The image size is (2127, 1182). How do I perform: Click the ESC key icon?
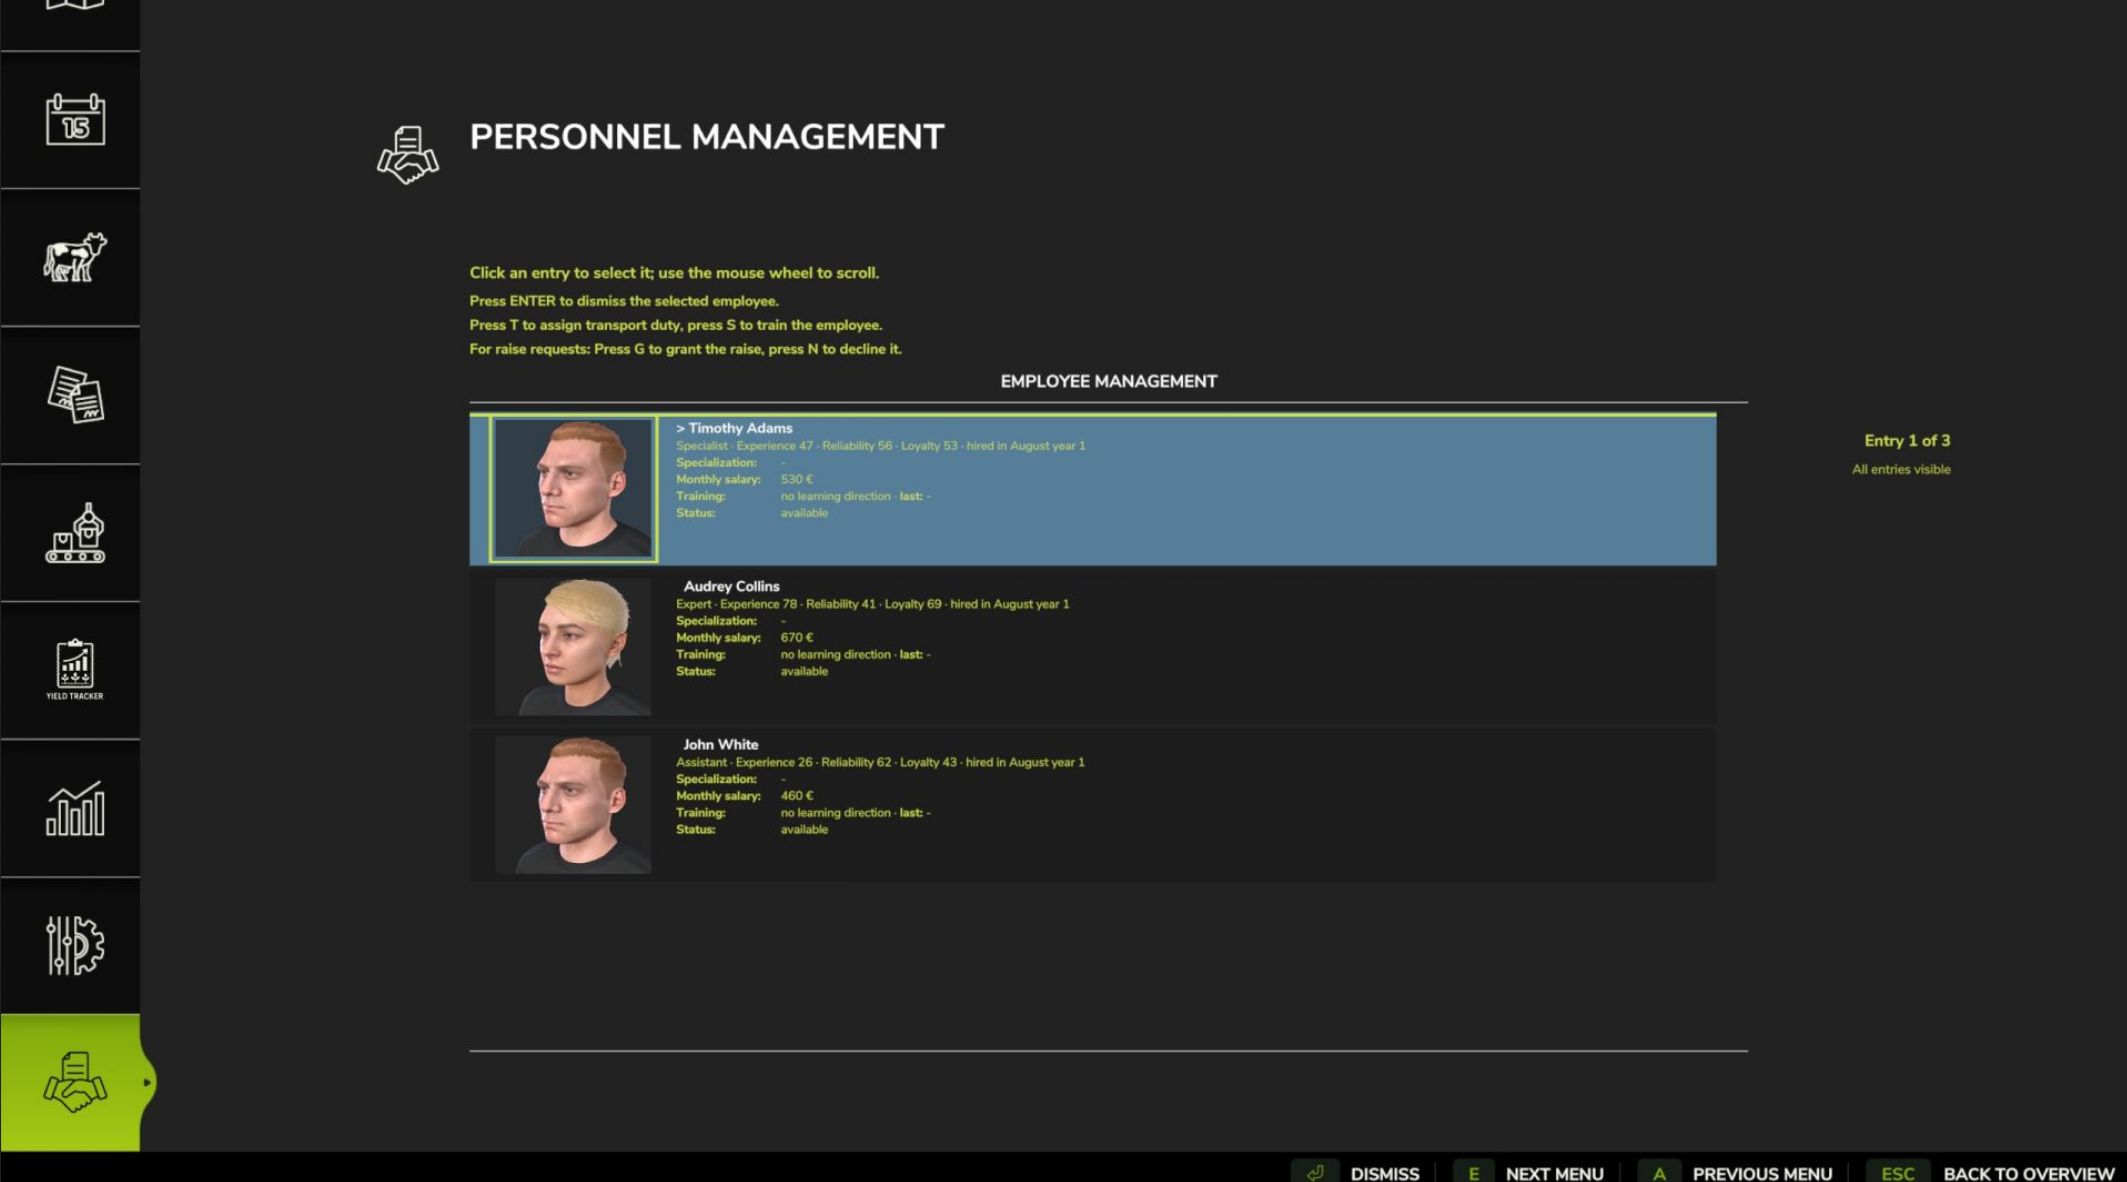click(1897, 1172)
